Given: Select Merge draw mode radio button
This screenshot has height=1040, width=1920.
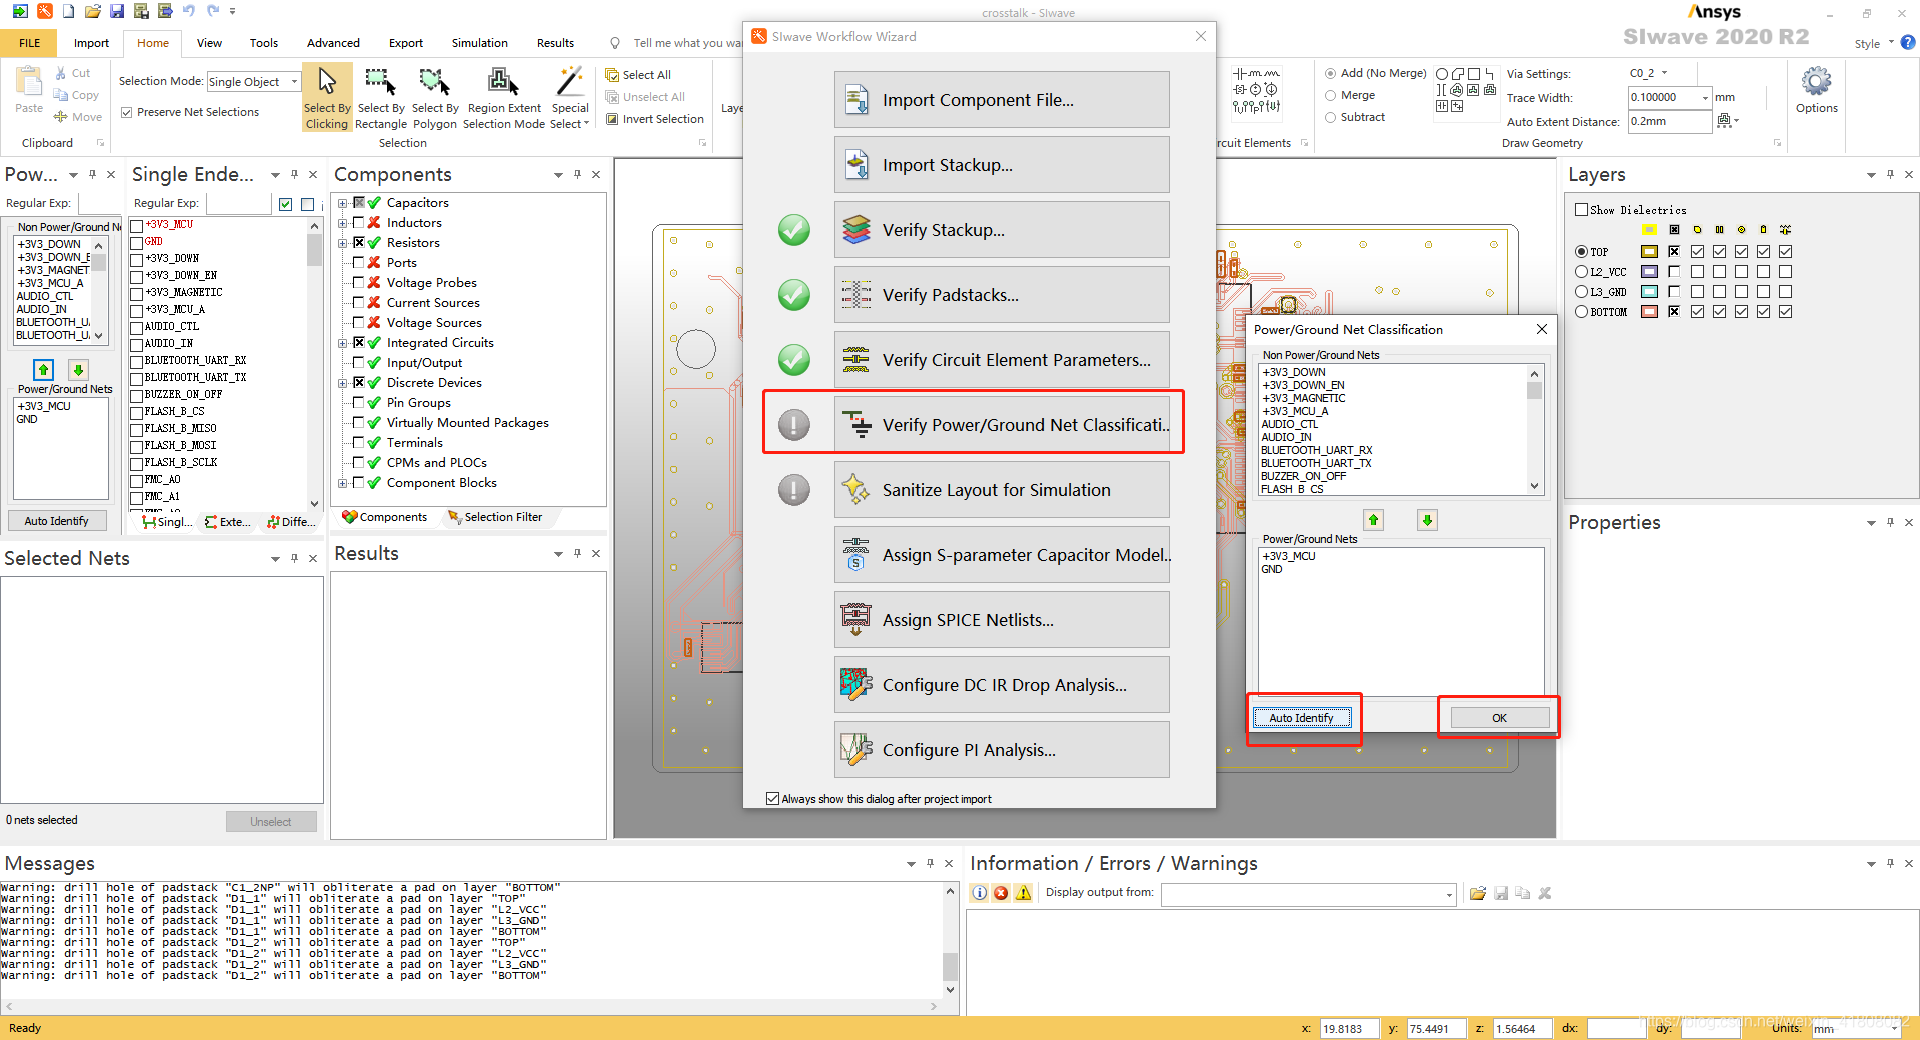Looking at the screenshot, I should tap(1330, 96).
